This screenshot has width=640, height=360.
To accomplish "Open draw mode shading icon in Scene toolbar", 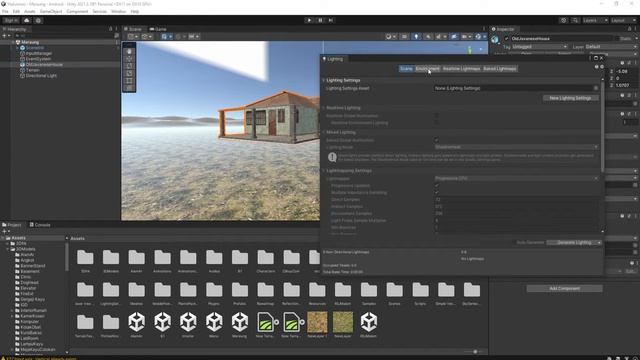I will pos(390,36).
